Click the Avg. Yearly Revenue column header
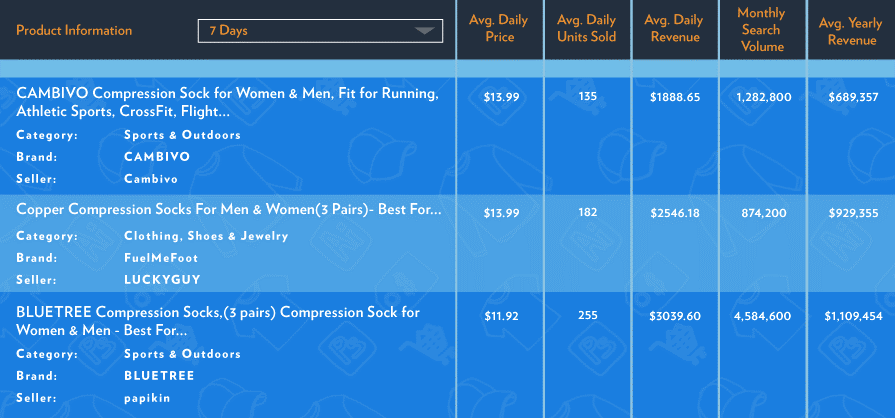Screen dimensions: 895x418 click(x=852, y=30)
